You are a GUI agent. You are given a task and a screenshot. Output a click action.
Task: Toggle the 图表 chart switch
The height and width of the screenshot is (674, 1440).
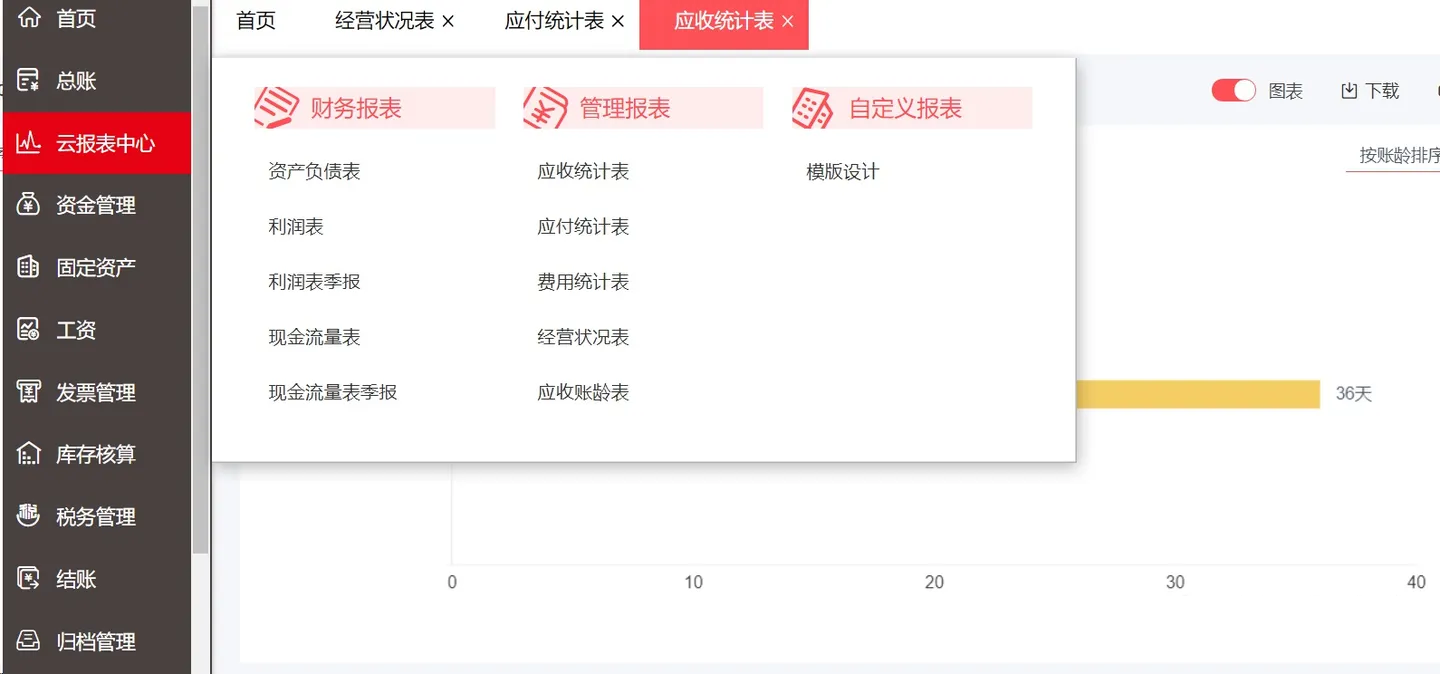click(x=1234, y=91)
